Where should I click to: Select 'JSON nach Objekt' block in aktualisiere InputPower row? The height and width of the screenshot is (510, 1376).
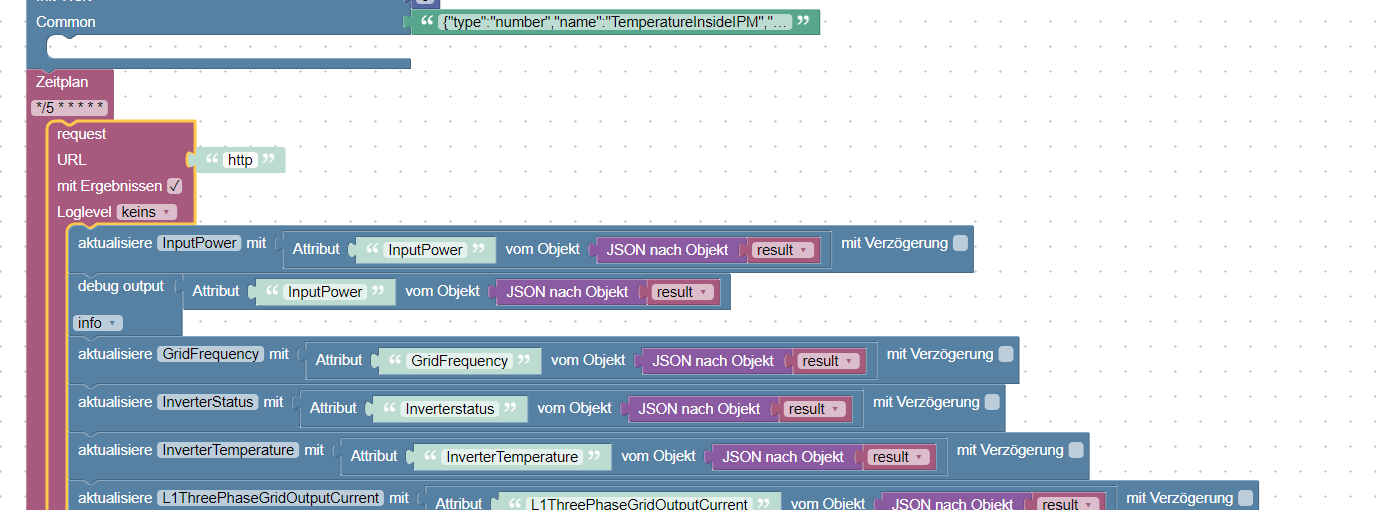tap(667, 250)
